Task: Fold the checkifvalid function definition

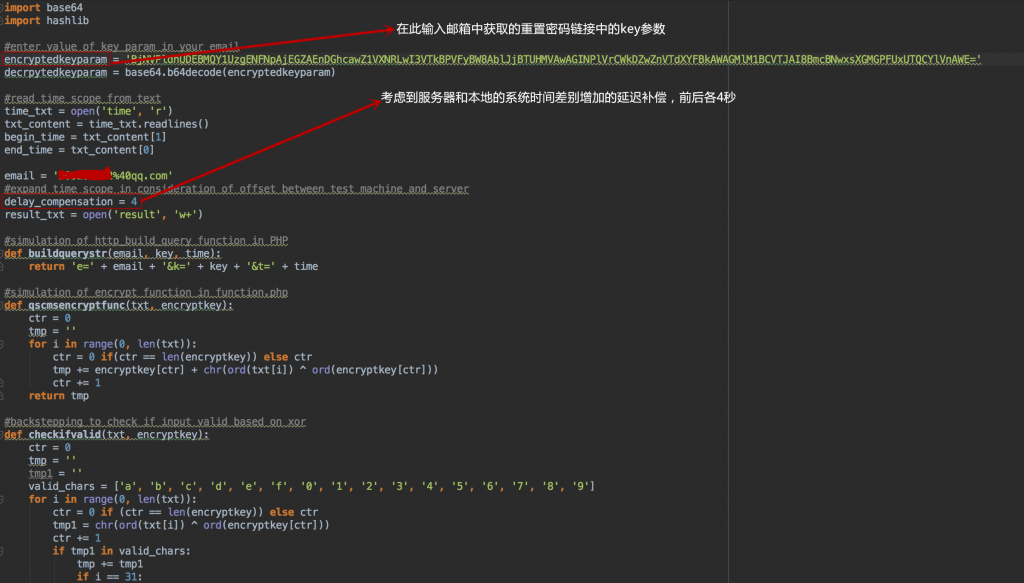Action: tap(3, 435)
